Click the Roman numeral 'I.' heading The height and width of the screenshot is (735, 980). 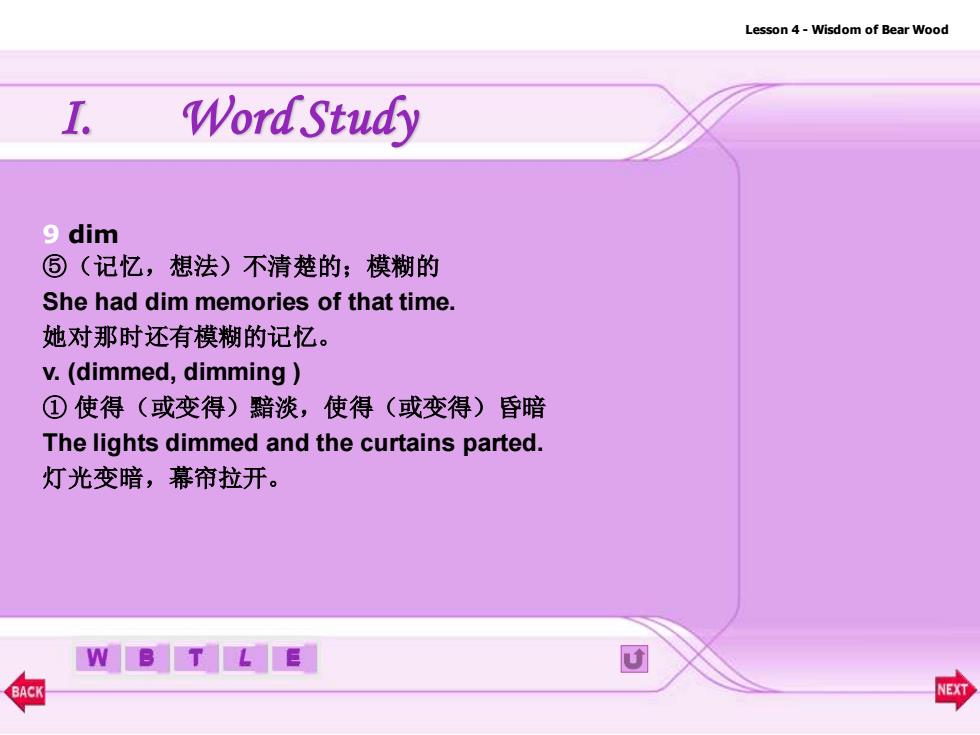tap(77, 118)
